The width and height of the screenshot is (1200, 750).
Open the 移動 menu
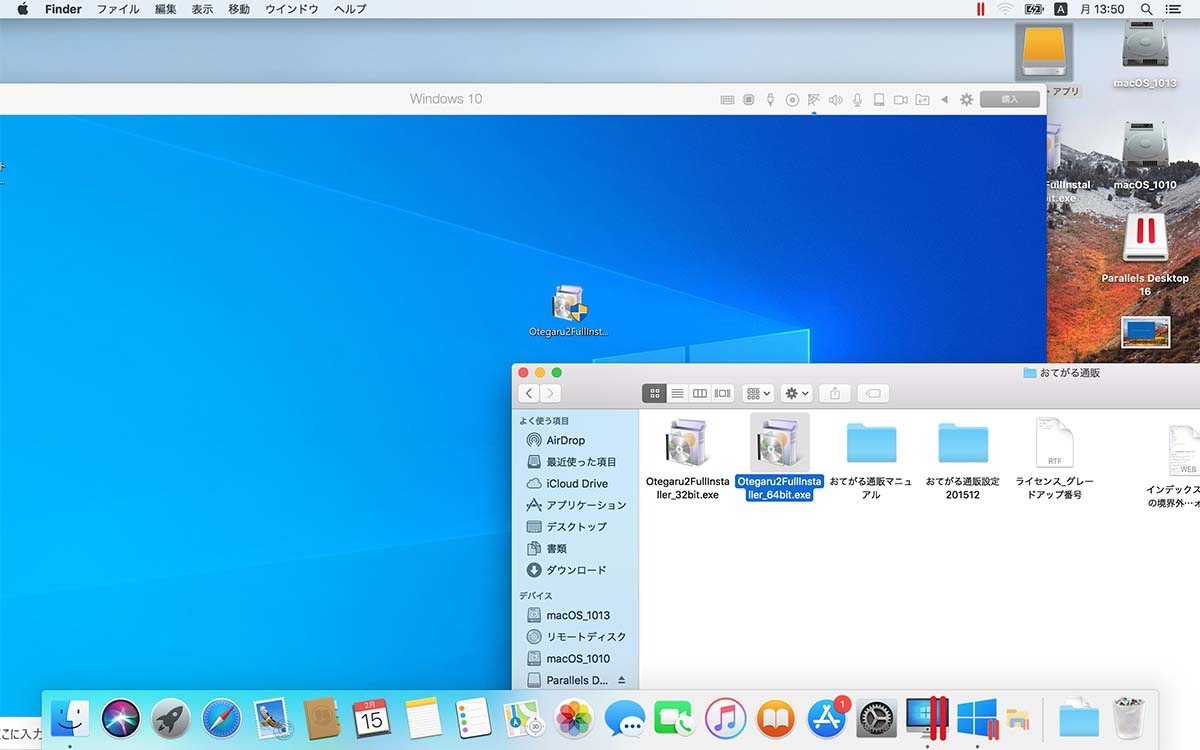[x=239, y=9]
